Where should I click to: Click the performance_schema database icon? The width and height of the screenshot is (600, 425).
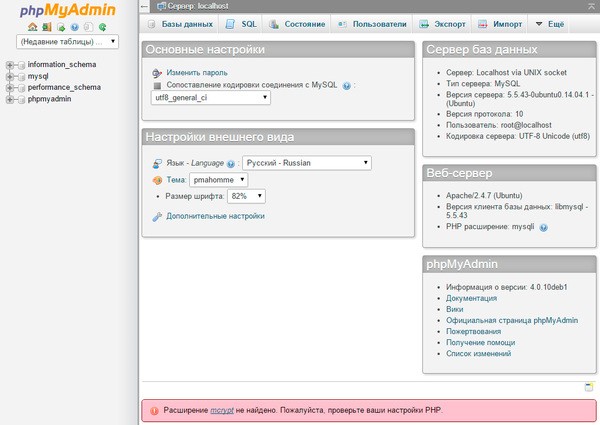pos(21,88)
